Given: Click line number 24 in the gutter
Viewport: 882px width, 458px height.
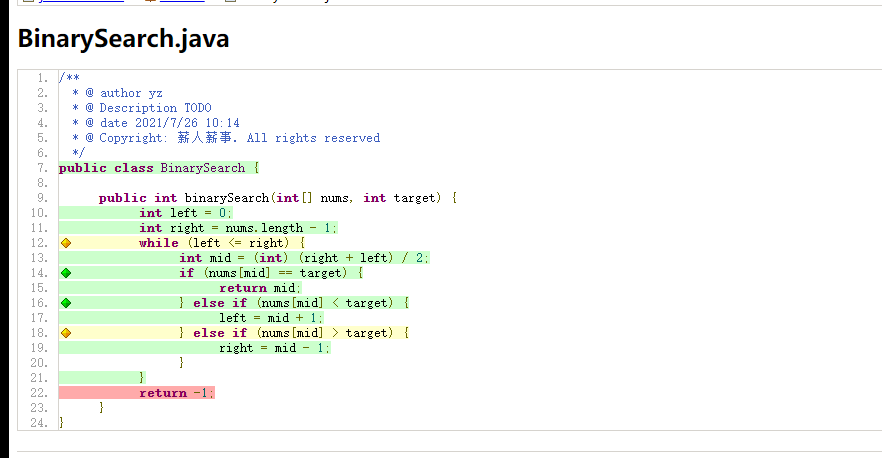Looking at the screenshot, I should pyautogui.click(x=39, y=423).
